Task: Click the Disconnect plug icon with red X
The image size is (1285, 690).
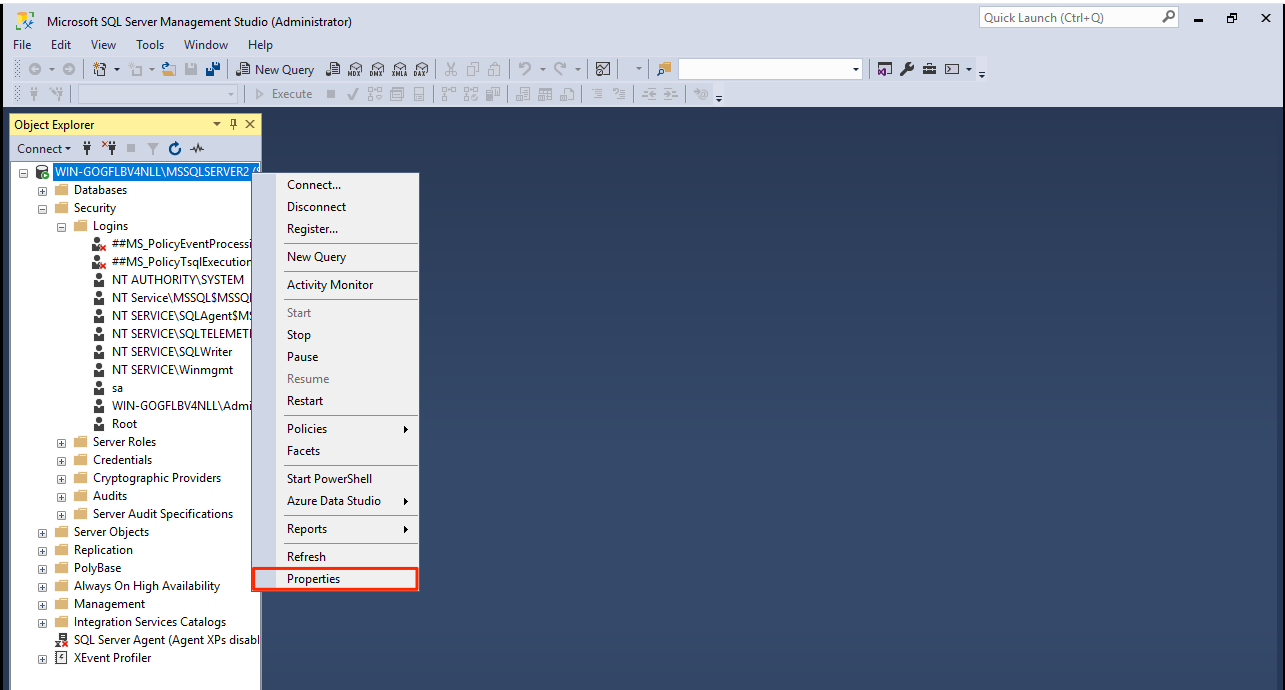Action: [x=109, y=148]
